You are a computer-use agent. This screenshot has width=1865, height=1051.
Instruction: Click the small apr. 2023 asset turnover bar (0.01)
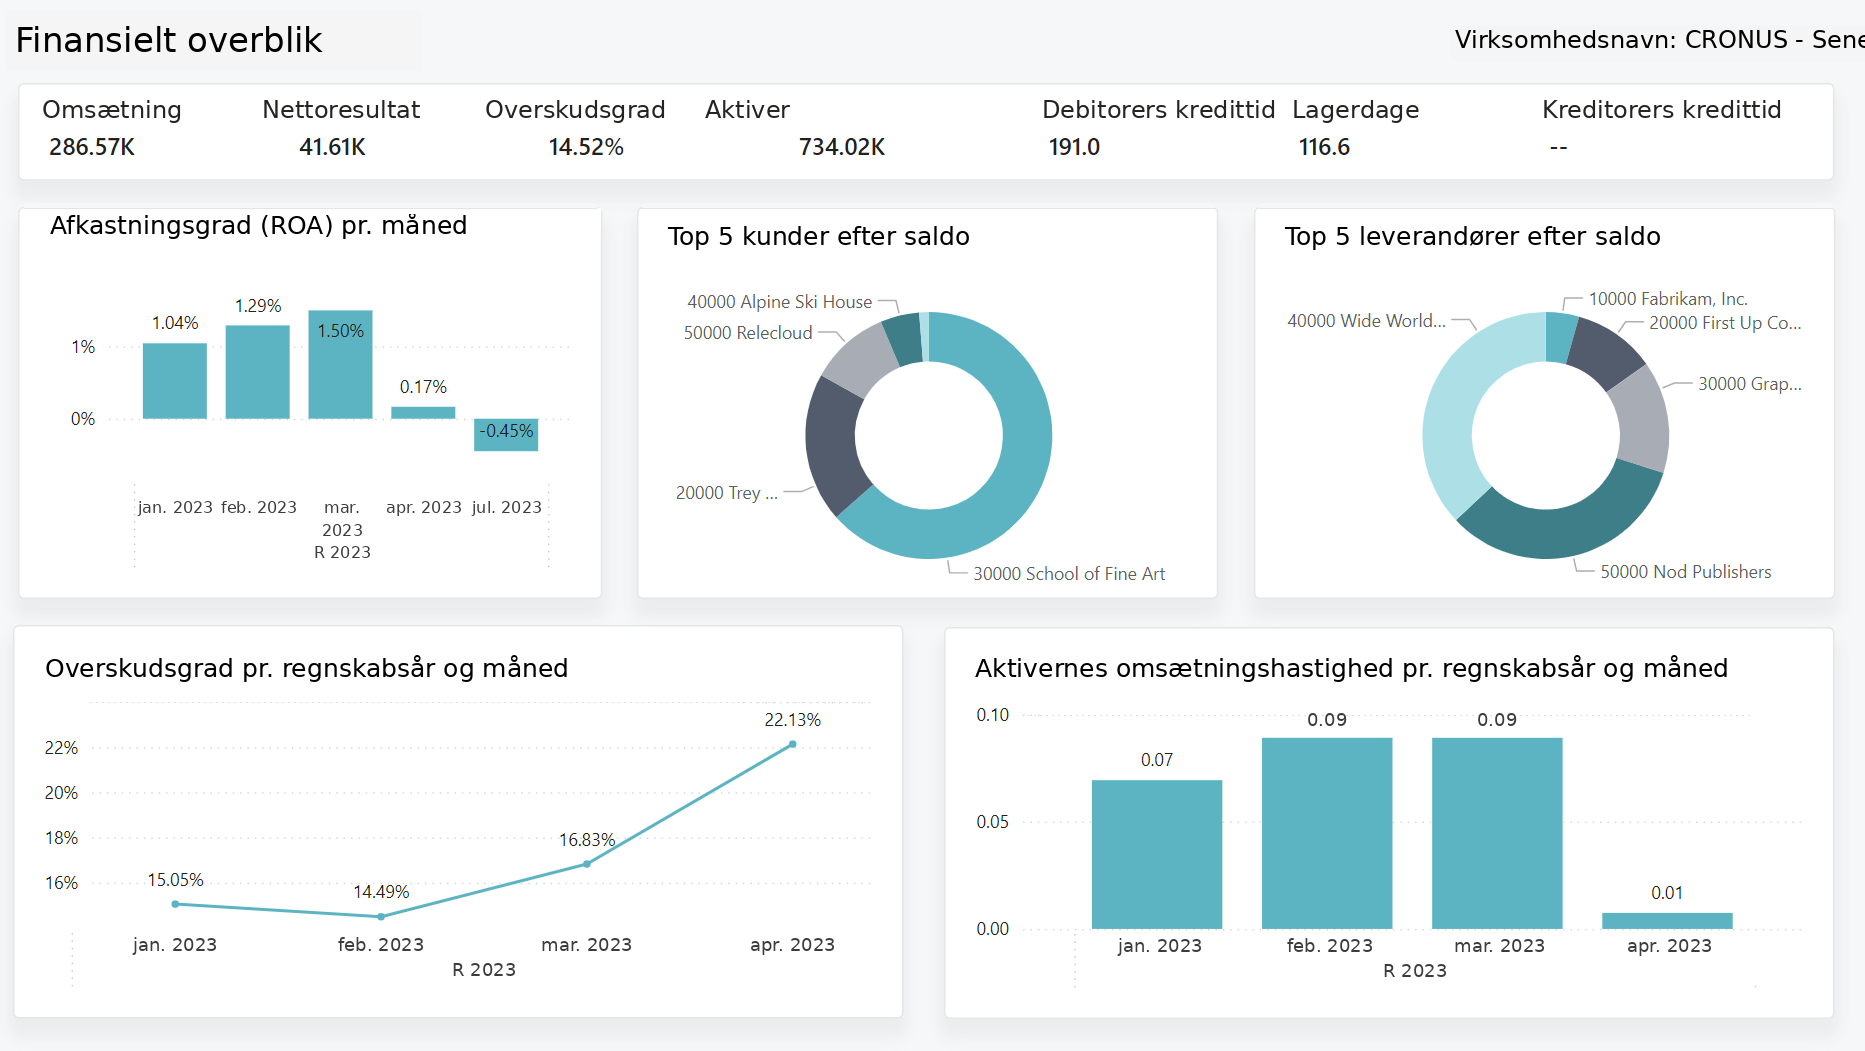(x=1667, y=921)
